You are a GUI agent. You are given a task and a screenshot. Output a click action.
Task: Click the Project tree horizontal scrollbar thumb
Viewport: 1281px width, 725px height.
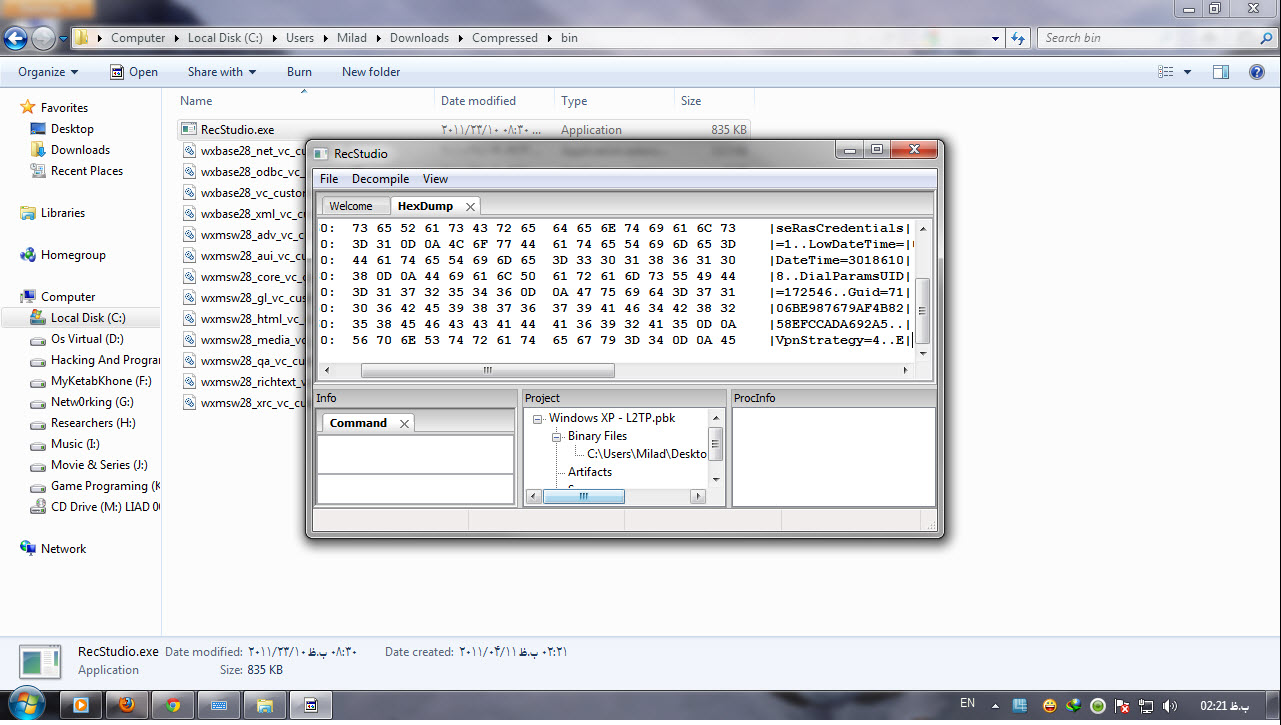click(584, 496)
